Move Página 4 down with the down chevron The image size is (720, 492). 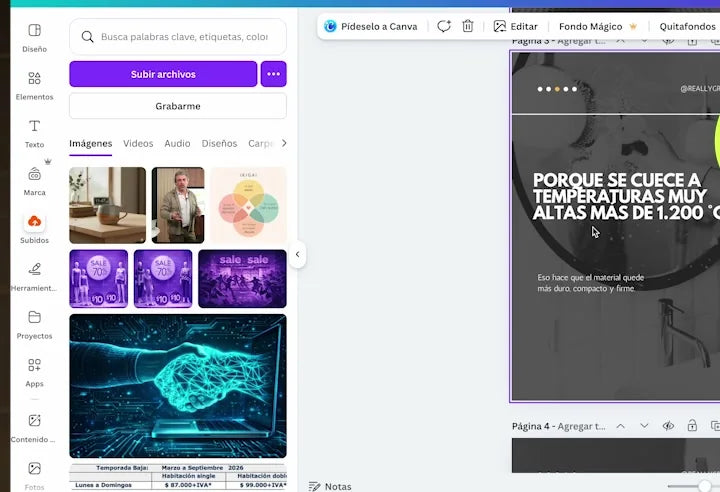(644, 426)
